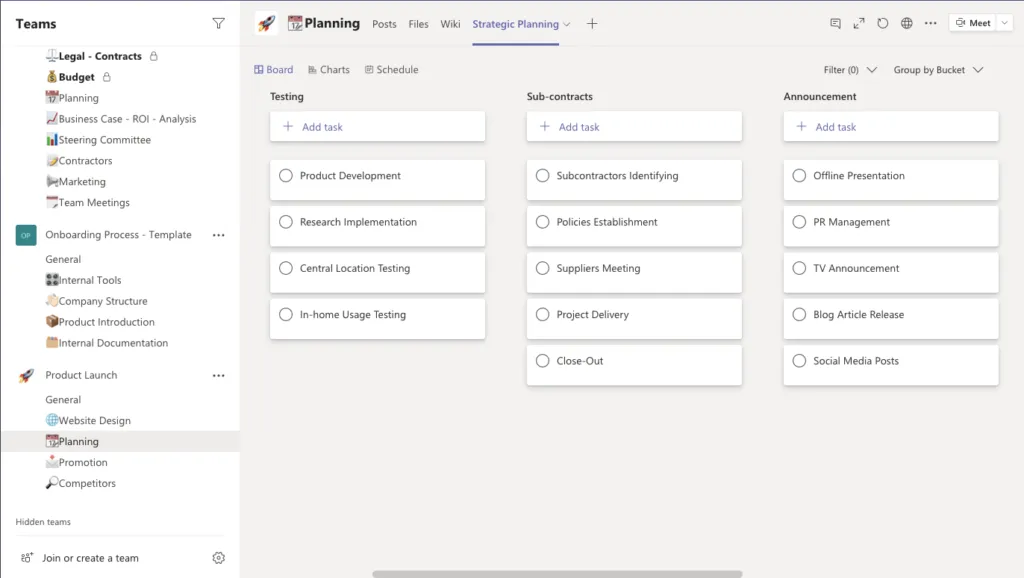Image resolution: width=1024 pixels, height=578 pixels.
Task: Mark Central Location Testing complete
Action: (285, 268)
